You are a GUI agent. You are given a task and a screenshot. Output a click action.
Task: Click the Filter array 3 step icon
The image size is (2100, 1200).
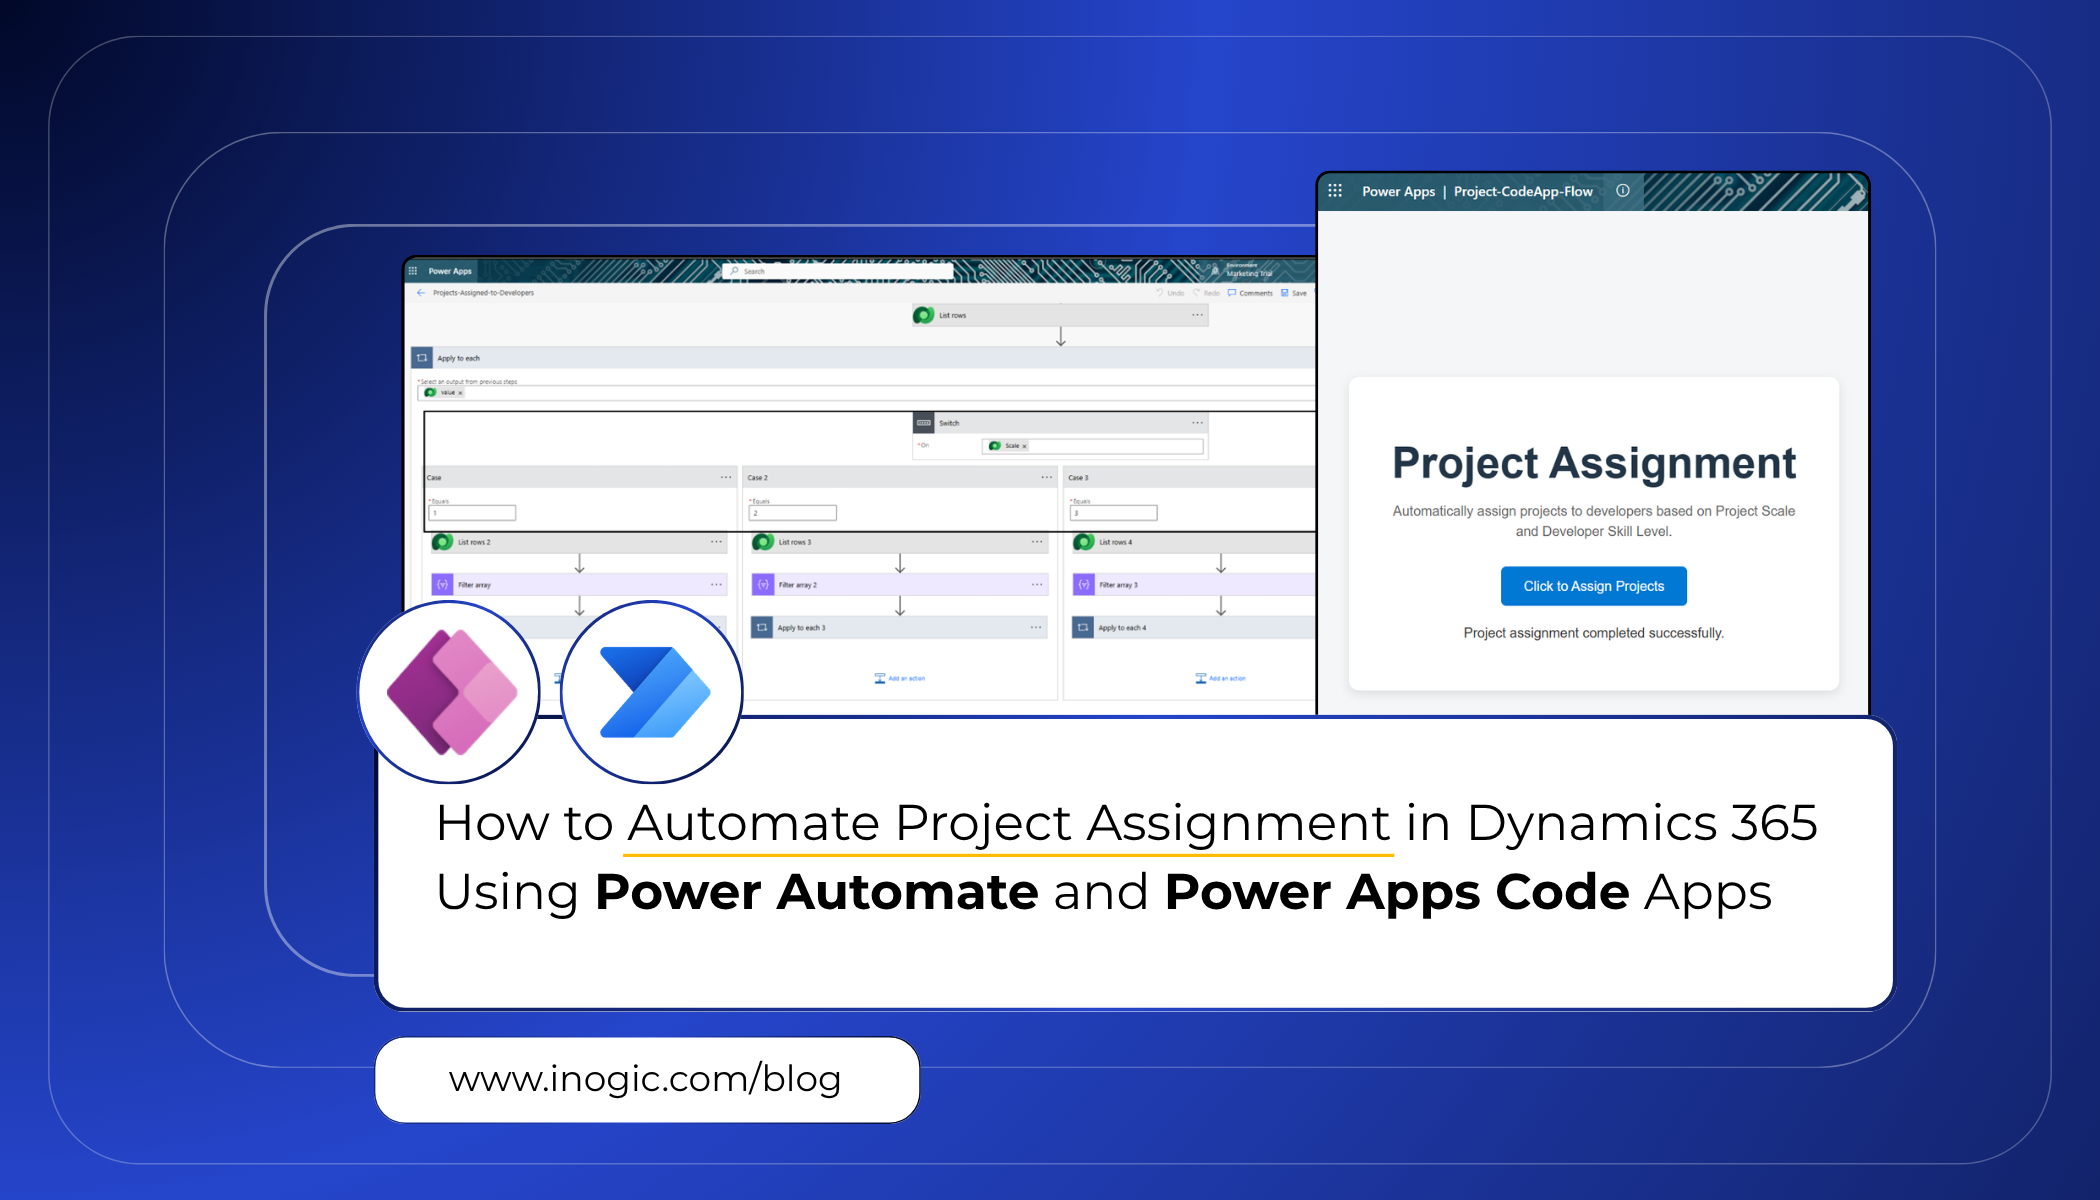click(1083, 585)
